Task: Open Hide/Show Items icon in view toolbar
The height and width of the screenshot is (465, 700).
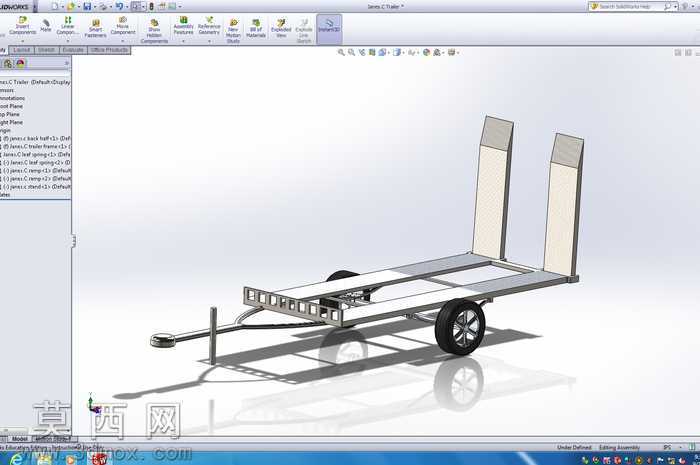Action: [411, 53]
